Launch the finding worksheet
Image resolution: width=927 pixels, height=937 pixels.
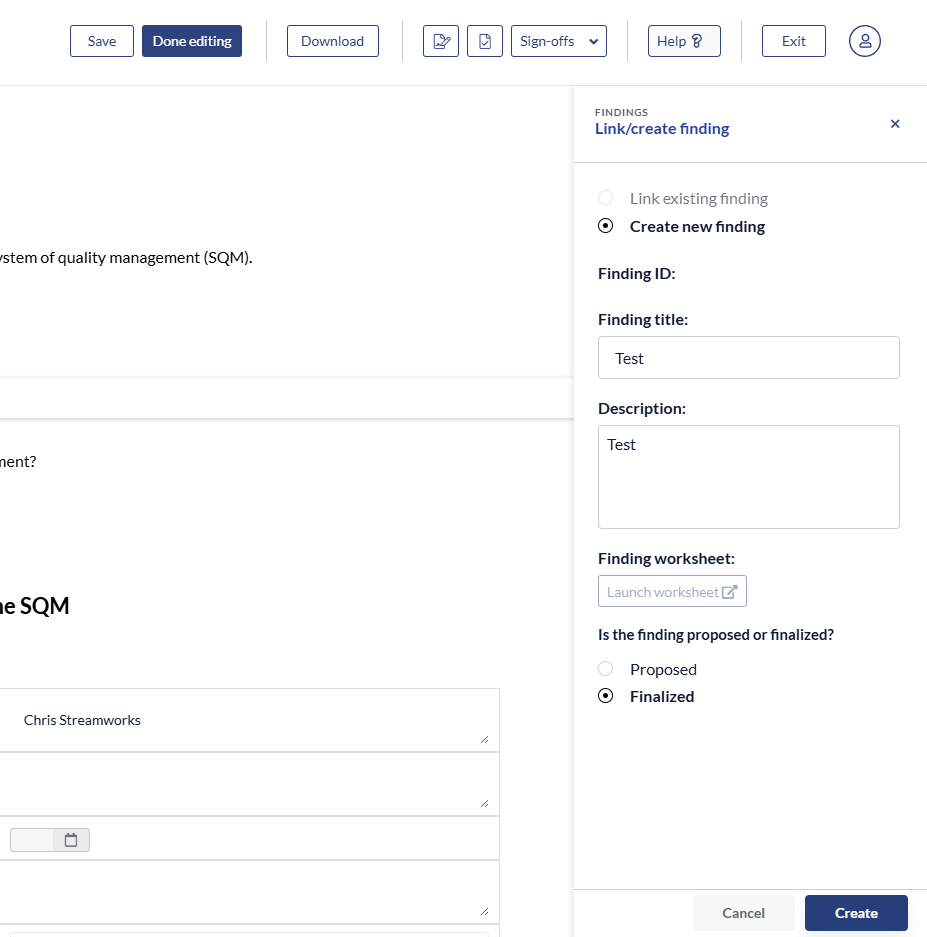click(x=672, y=591)
